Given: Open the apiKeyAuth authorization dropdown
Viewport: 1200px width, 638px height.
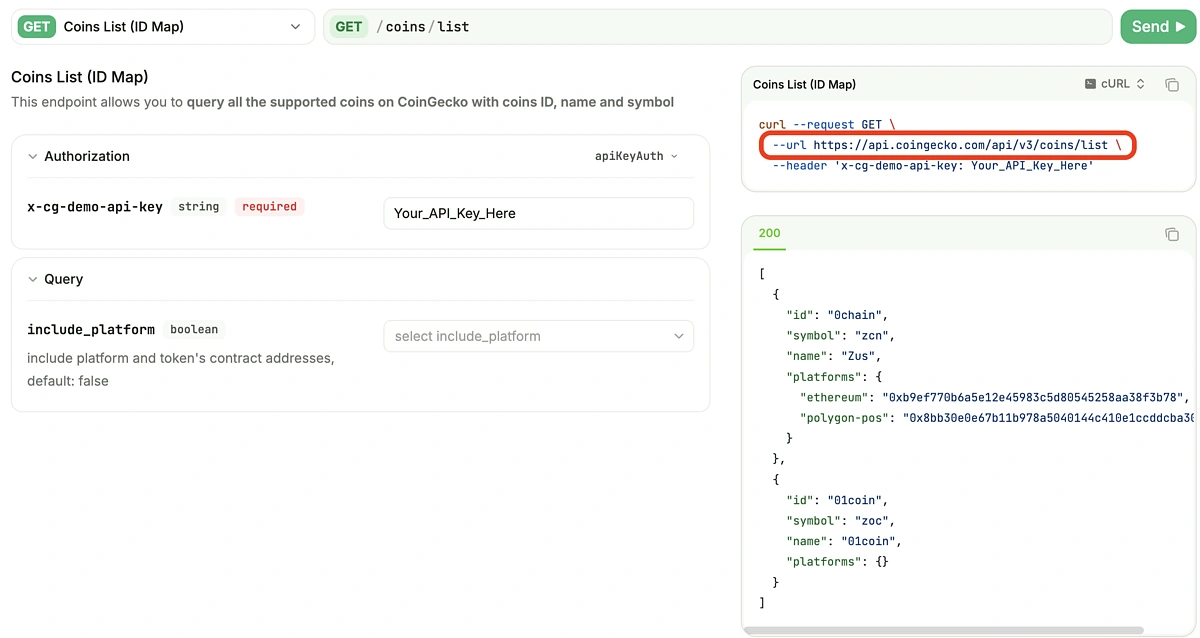Looking at the screenshot, I should pos(637,156).
